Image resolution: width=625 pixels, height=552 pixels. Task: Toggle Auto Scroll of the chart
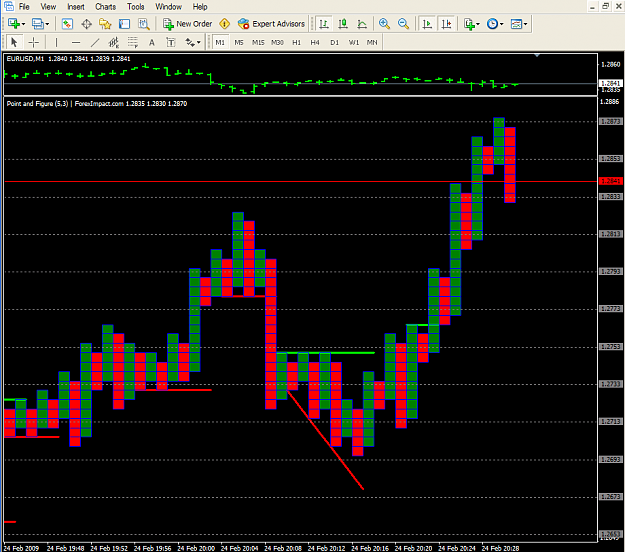(x=427, y=24)
